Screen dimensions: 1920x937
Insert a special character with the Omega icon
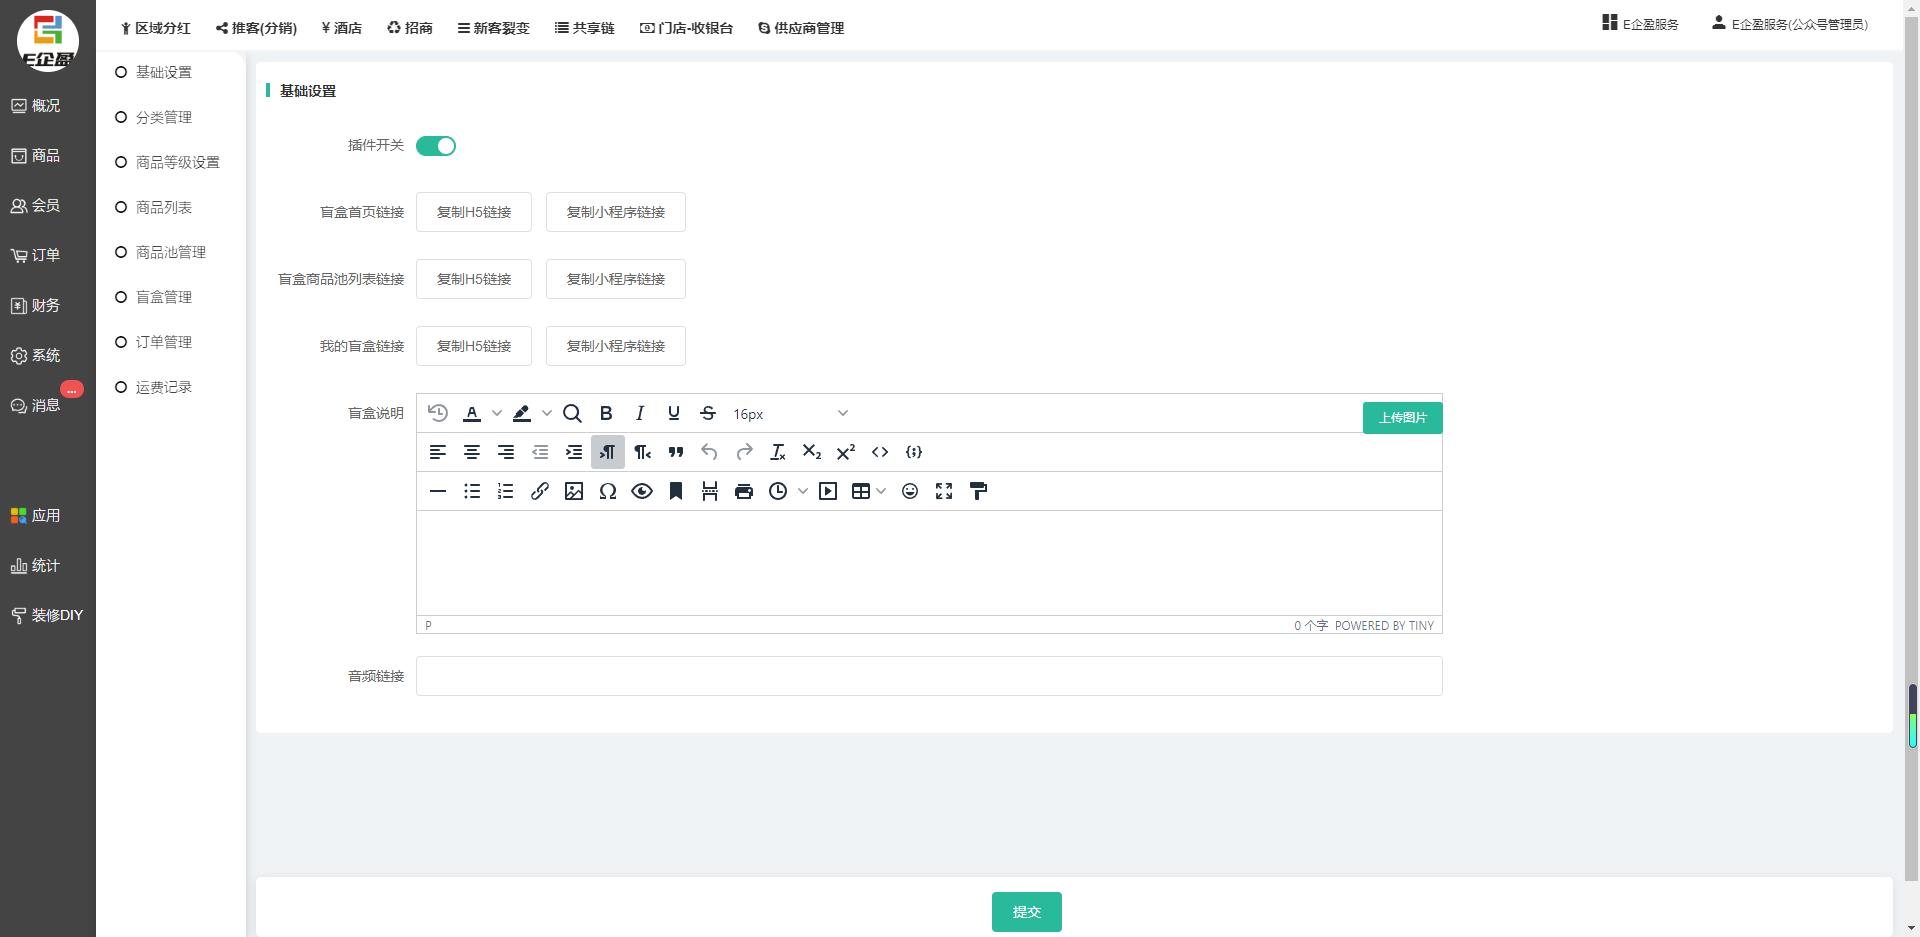point(607,491)
